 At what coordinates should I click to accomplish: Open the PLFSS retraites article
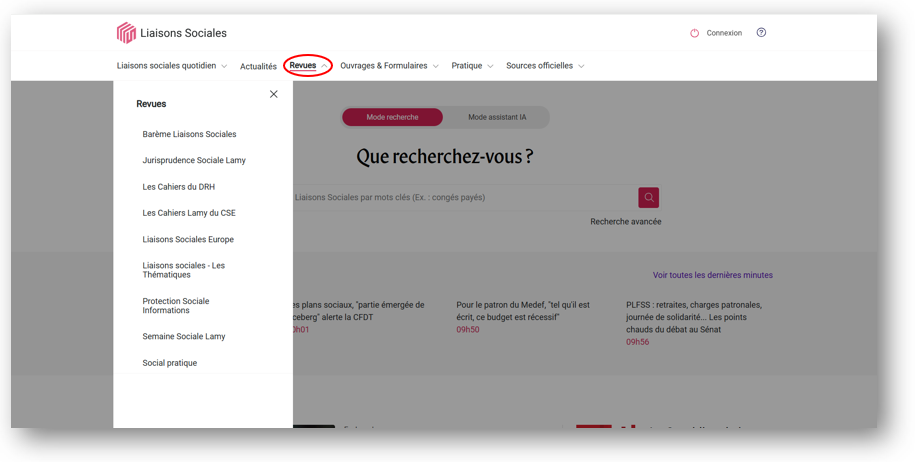pyautogui.click(x=694, y=317)
